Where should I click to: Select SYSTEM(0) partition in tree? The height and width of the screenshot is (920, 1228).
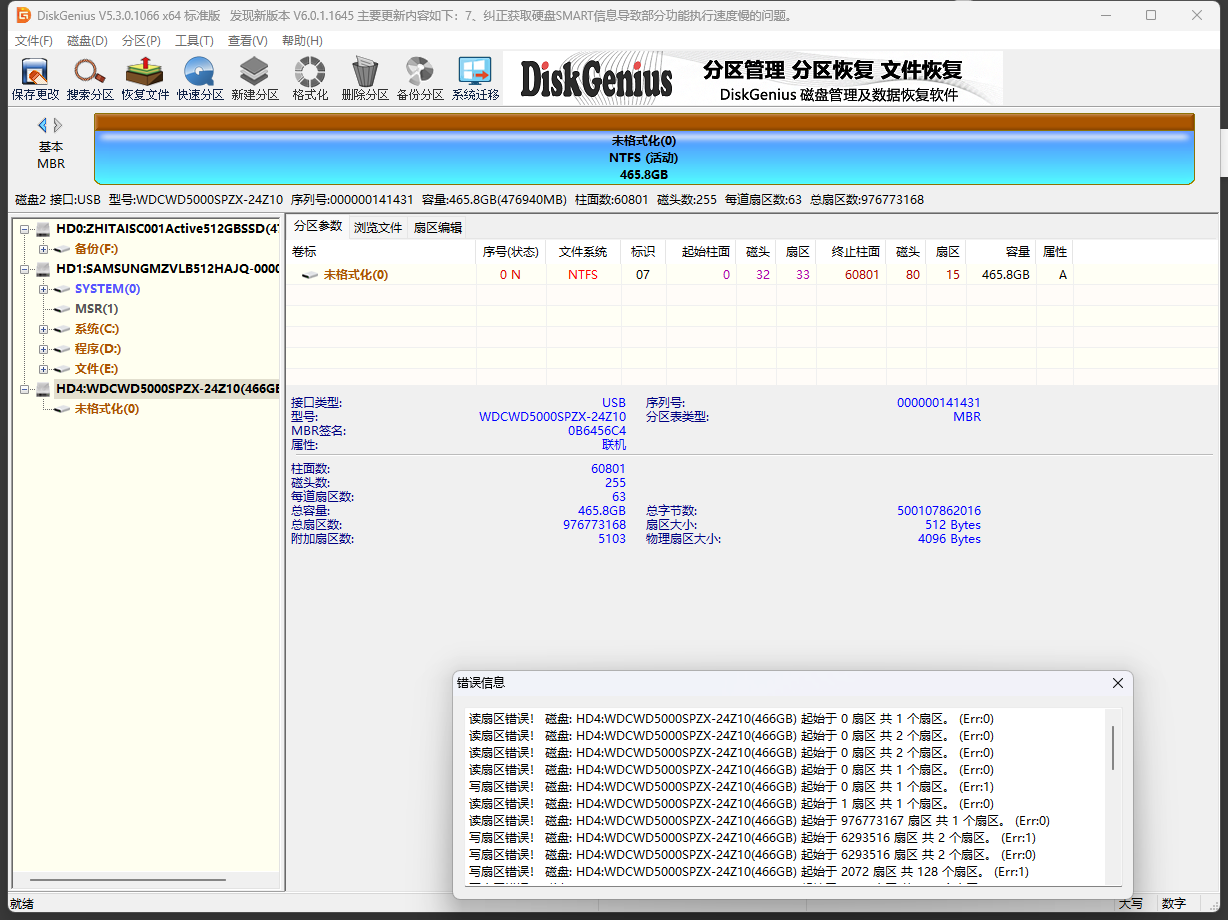(107, 289)
